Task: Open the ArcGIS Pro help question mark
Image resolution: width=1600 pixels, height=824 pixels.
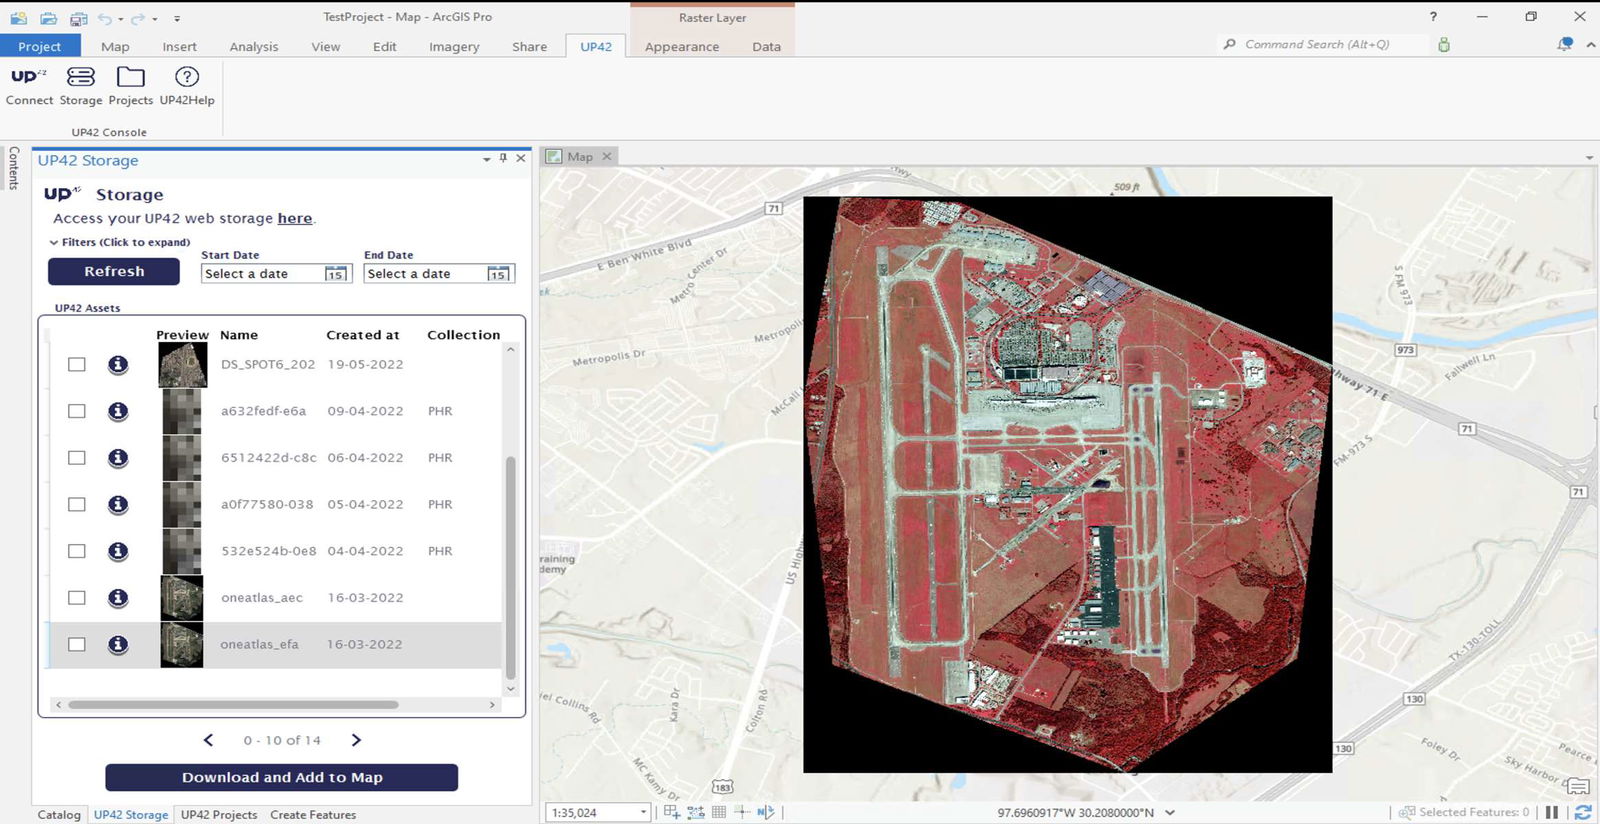Action: [1433, 17]
